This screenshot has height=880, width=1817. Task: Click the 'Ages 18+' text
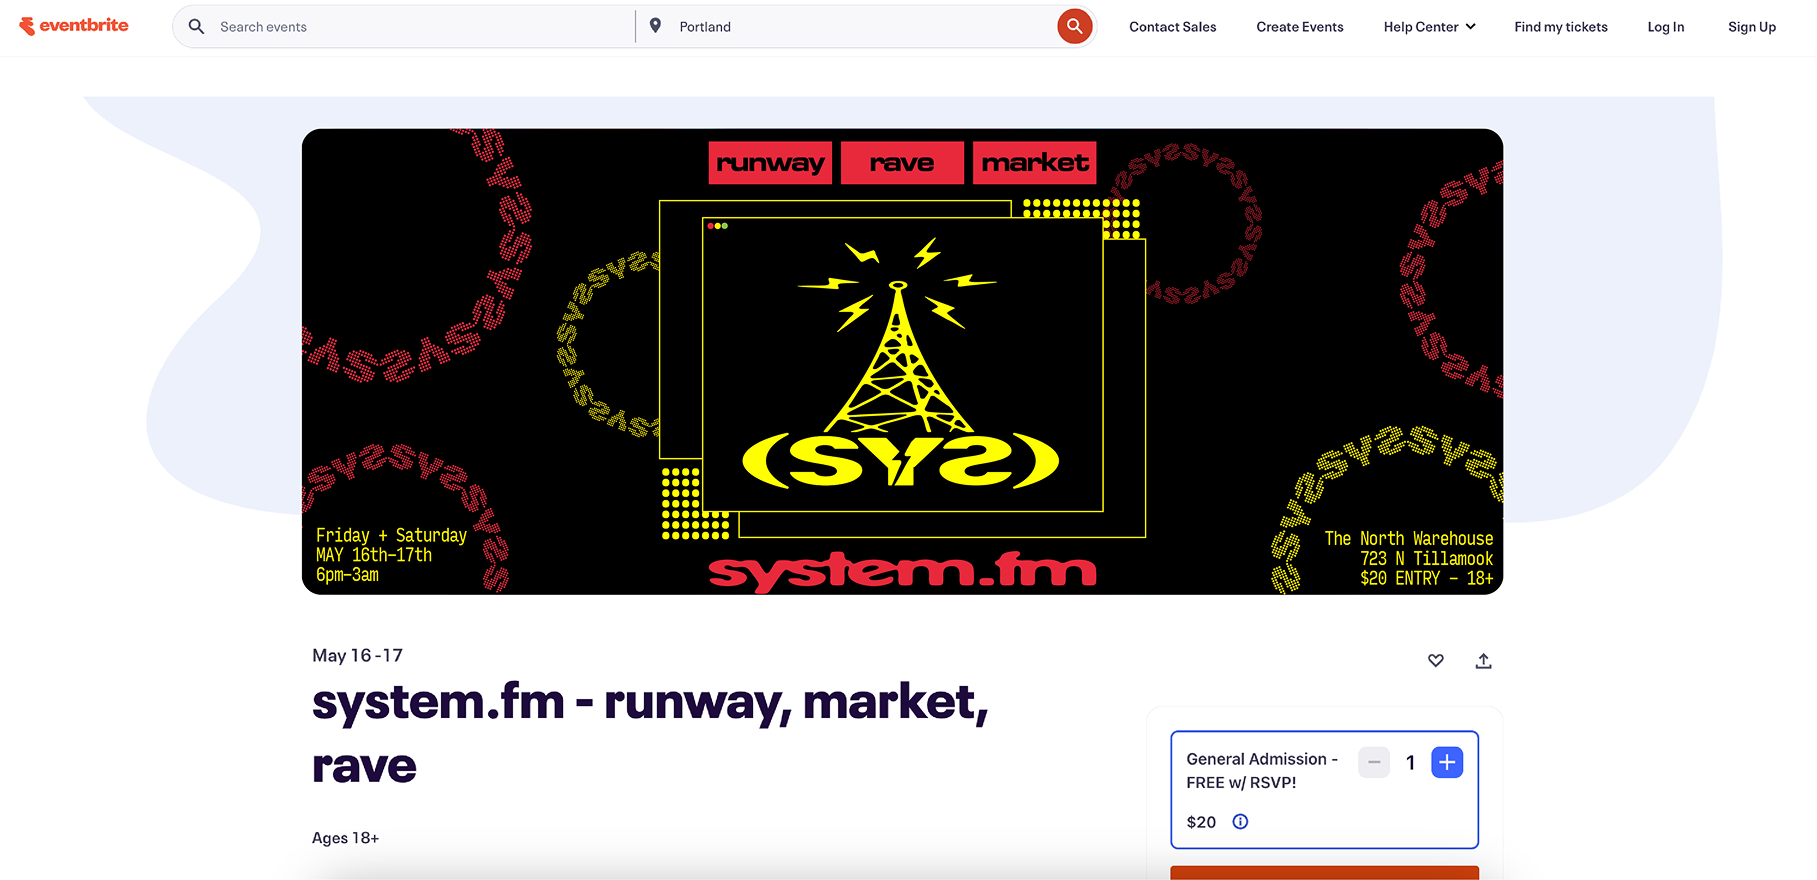pos(345,838)
